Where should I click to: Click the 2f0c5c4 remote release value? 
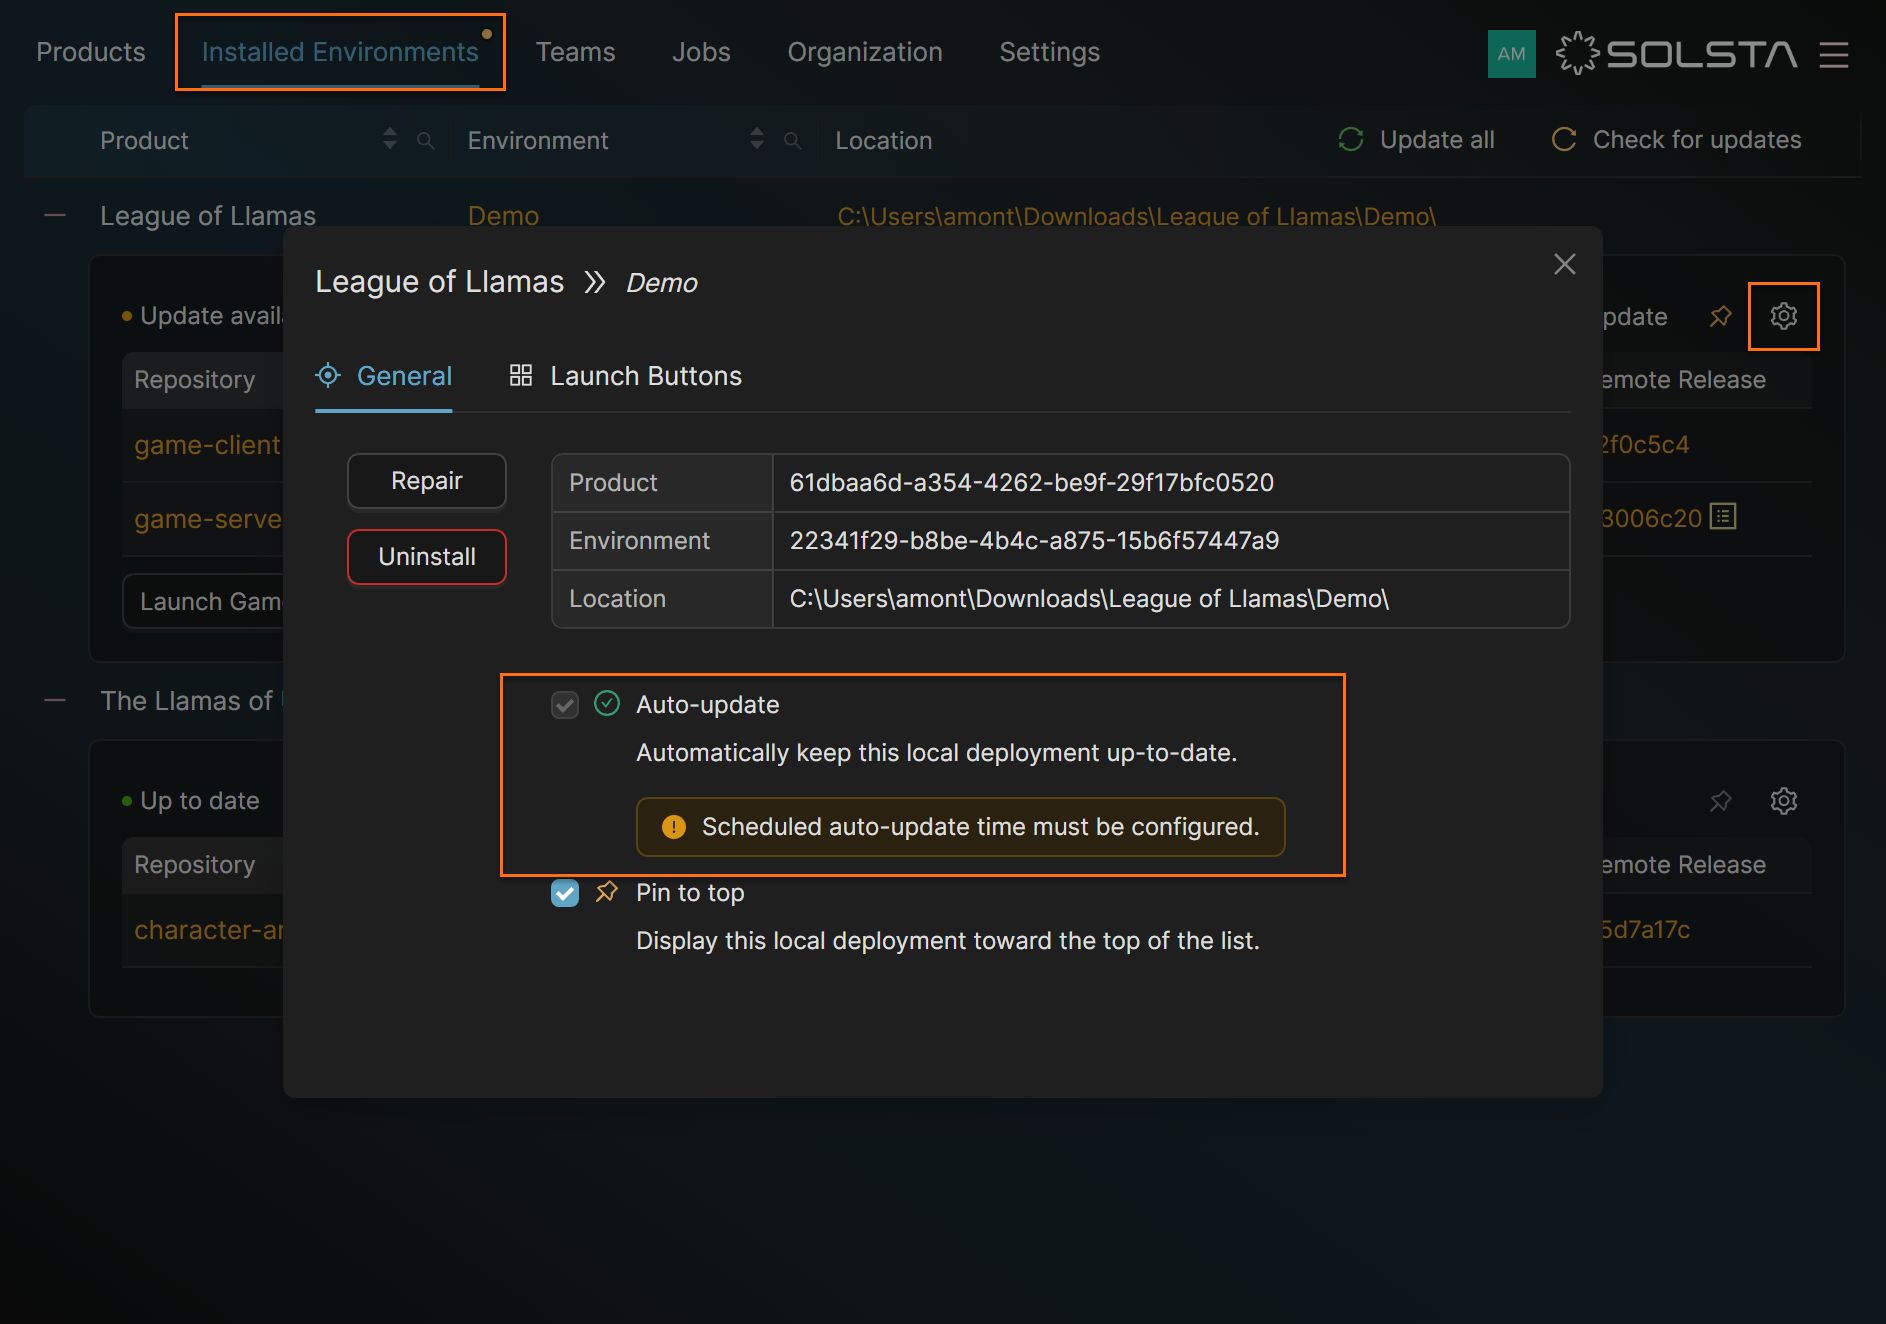[1647, 445]
